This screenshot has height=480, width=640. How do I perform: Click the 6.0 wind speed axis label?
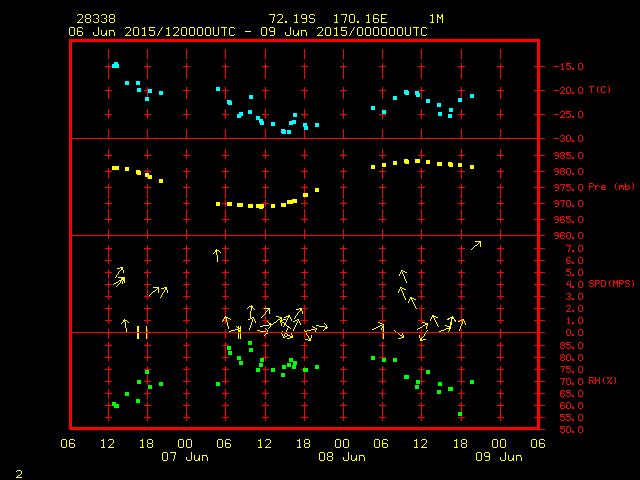574,260
